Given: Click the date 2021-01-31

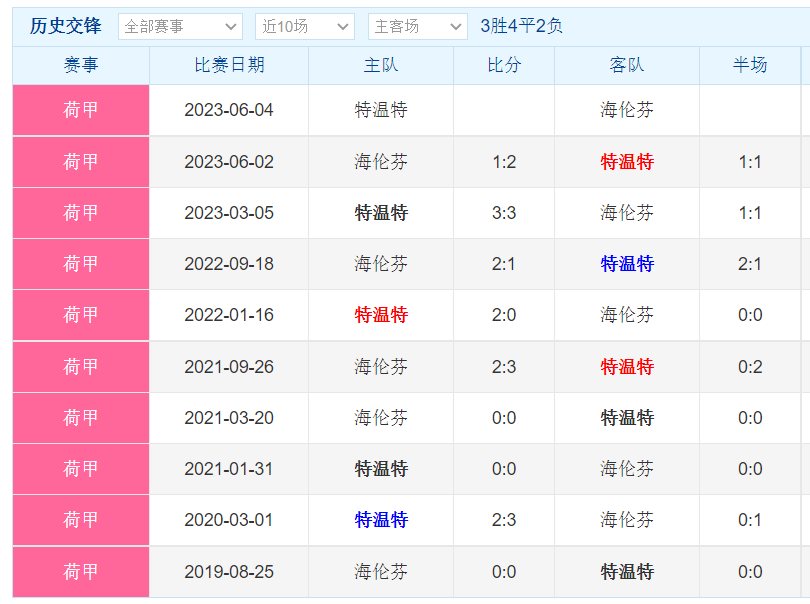Looking at the screenshot, I should coord(229,469).
